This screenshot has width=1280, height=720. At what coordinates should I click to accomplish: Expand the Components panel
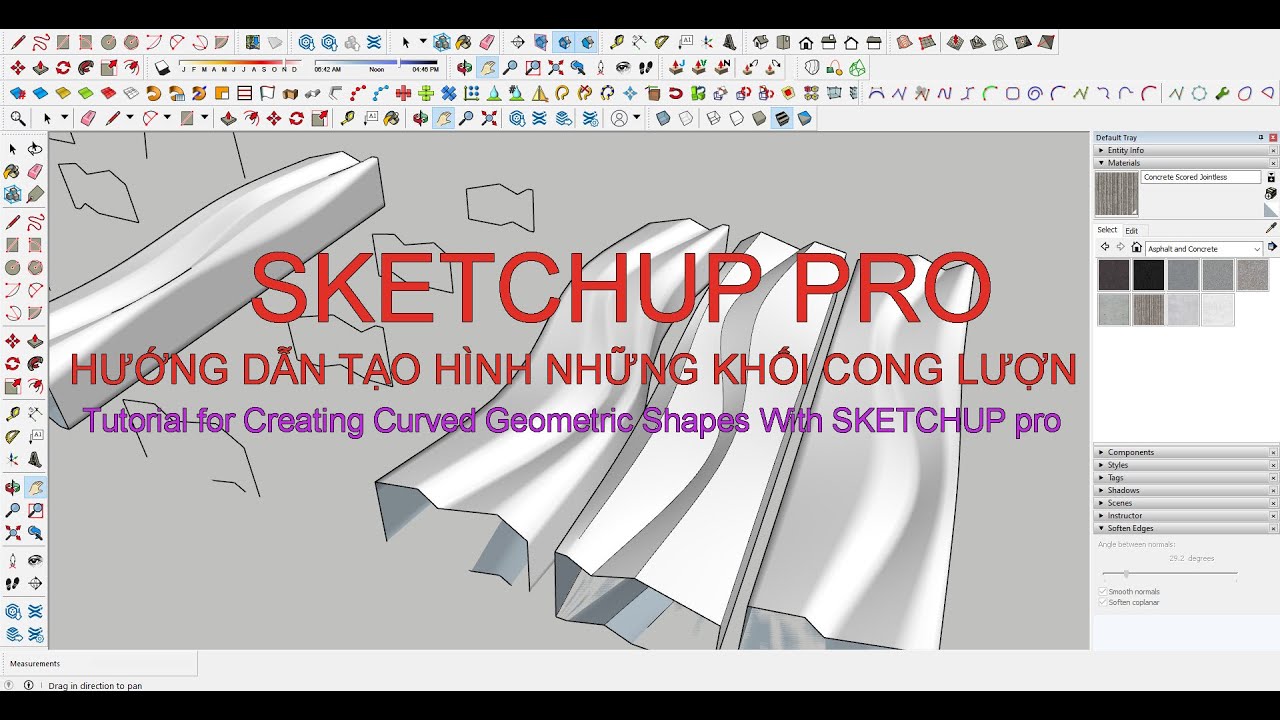coord(1183,452)
